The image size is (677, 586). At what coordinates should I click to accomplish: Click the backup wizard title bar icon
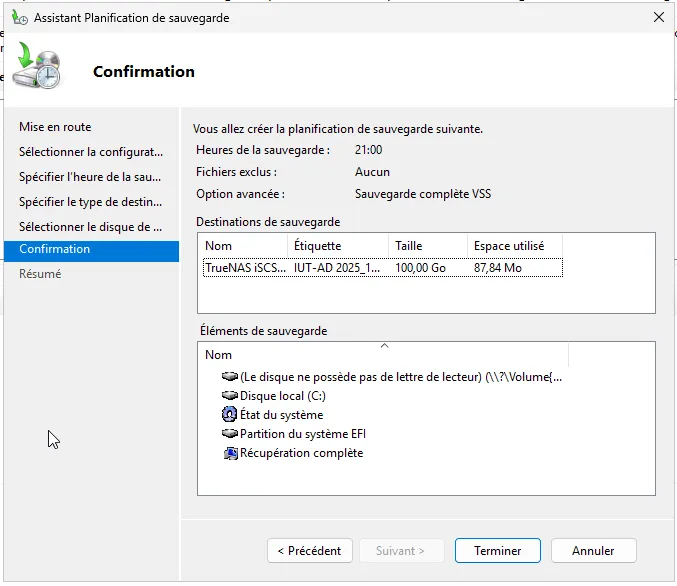coord(19,17)
